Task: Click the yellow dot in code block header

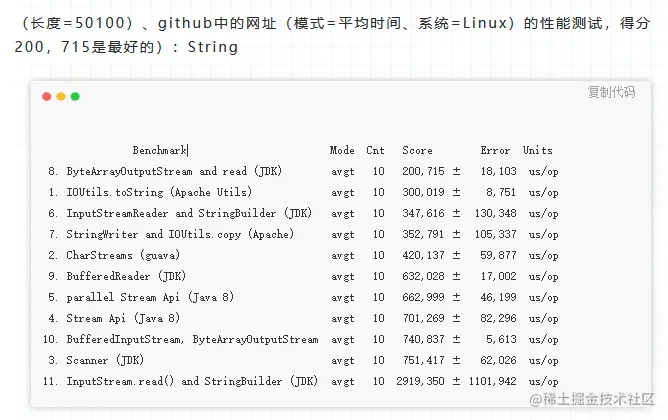Action: (x=61, y=97)
